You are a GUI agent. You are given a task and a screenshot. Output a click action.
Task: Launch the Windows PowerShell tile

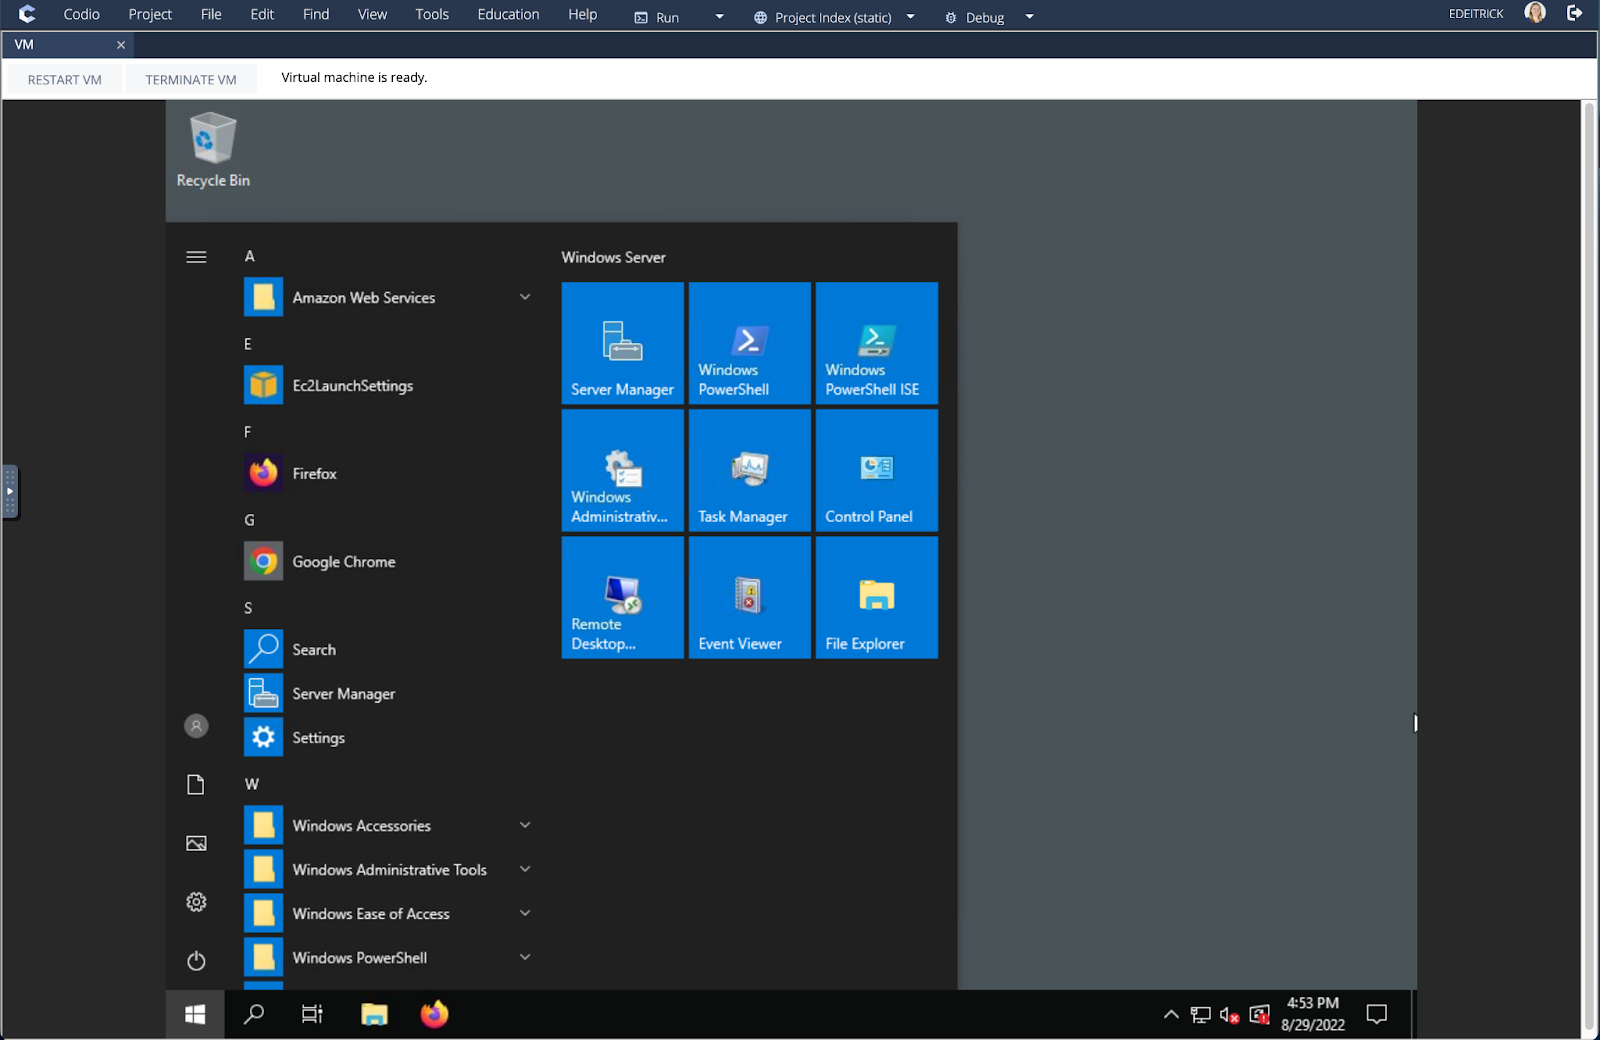tap(749, 343)
